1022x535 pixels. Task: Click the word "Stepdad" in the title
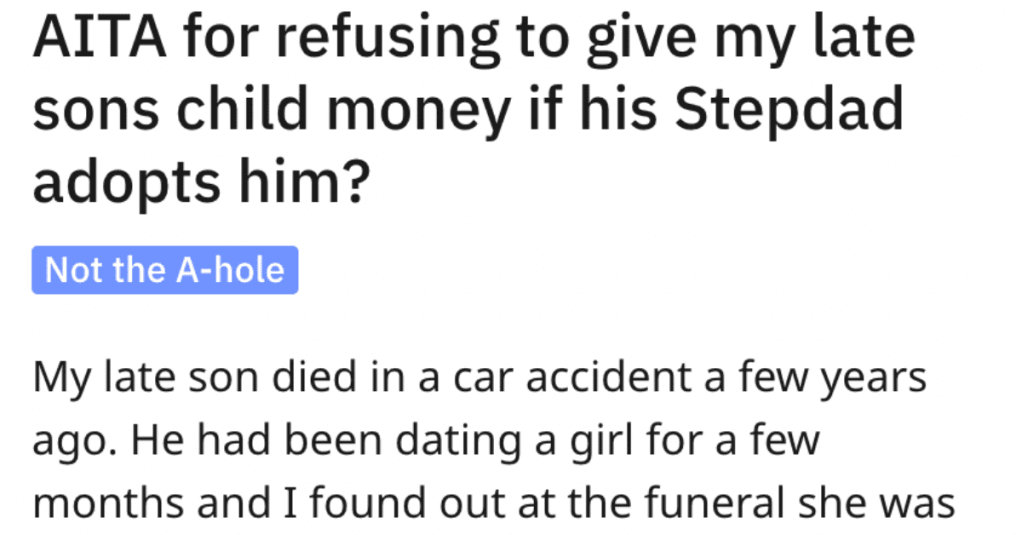pos(789,110)
